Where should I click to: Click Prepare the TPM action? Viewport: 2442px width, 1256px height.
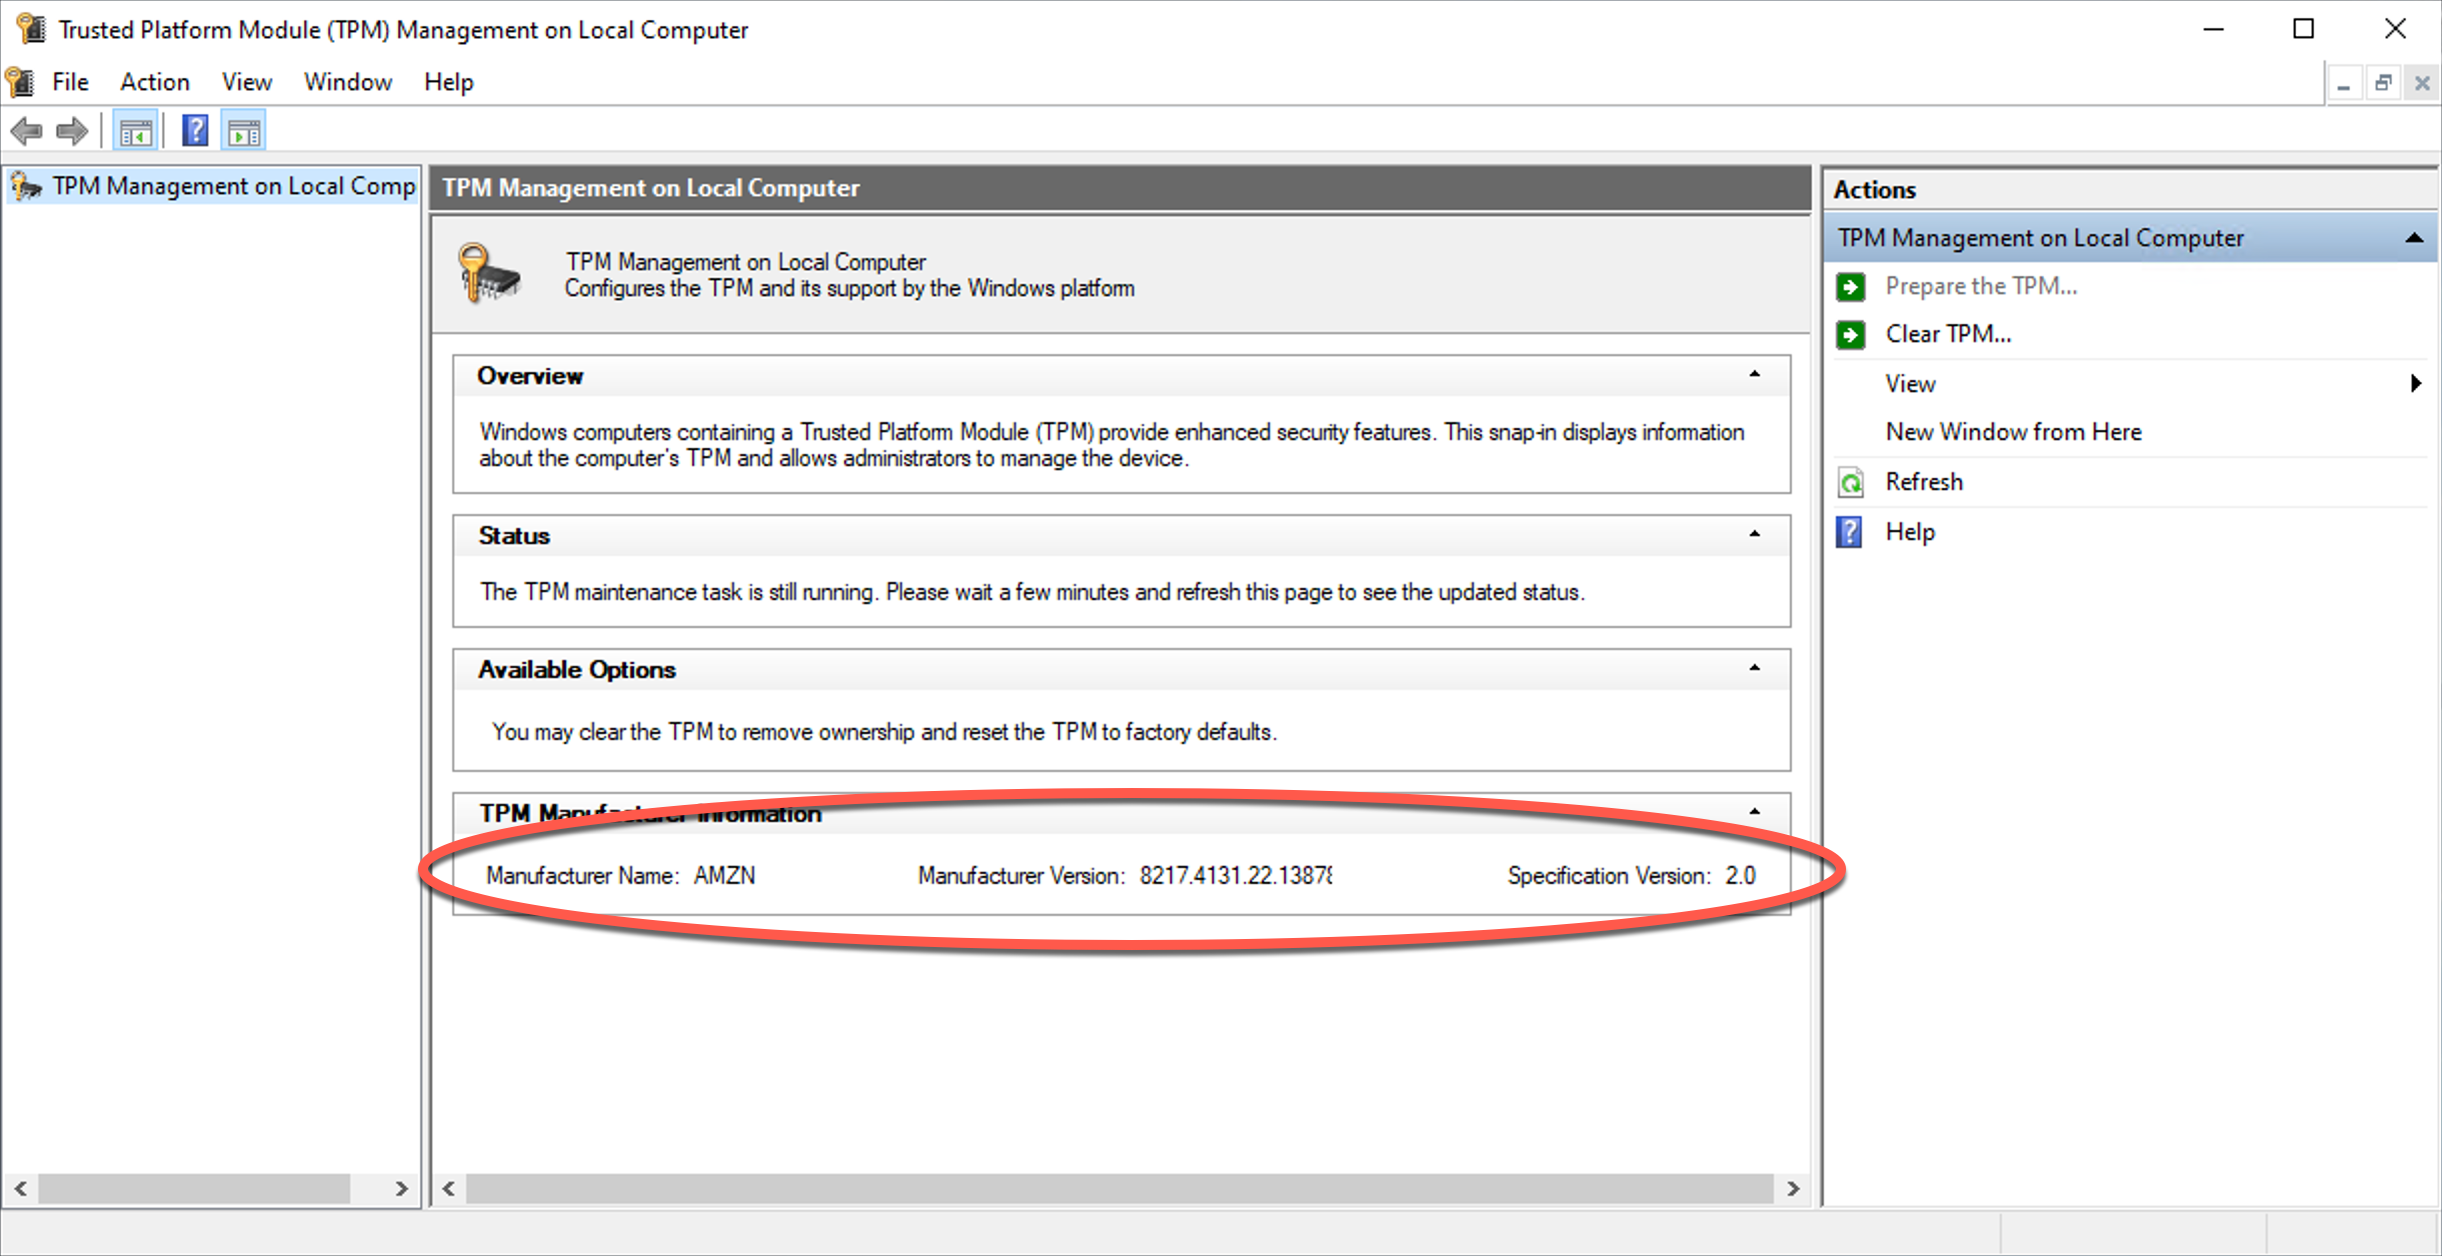(1980, 286)
